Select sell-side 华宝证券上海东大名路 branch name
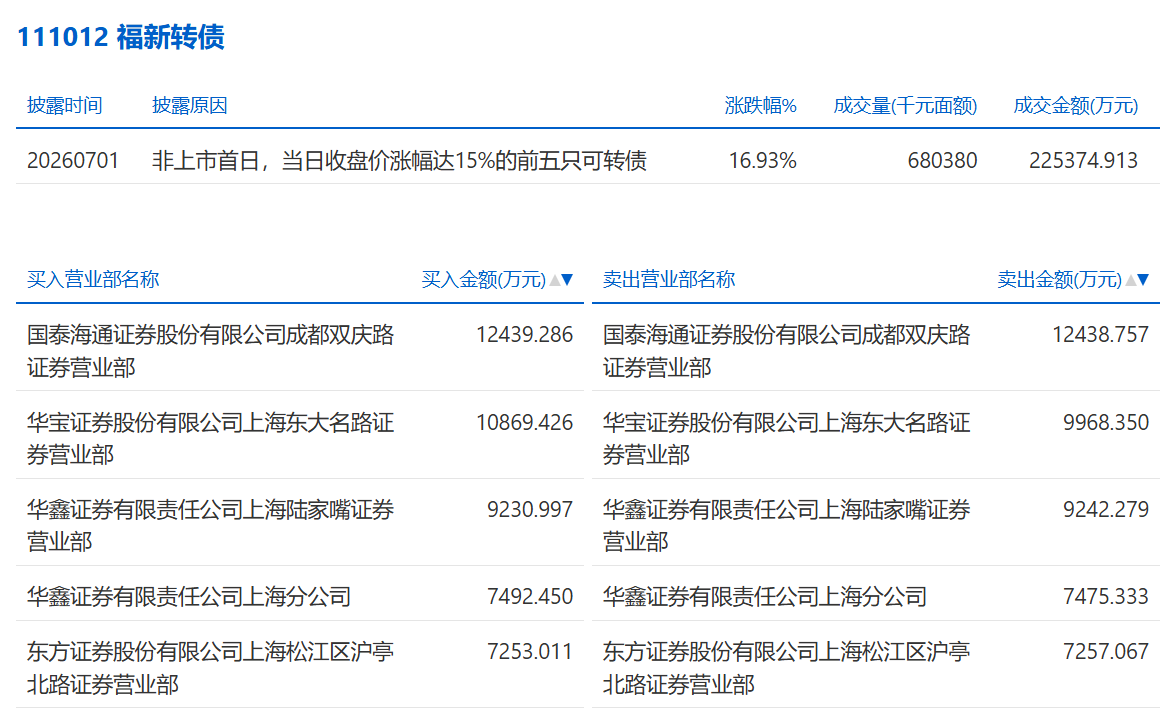Screen dimensions: 1173x711 (786, 439)
